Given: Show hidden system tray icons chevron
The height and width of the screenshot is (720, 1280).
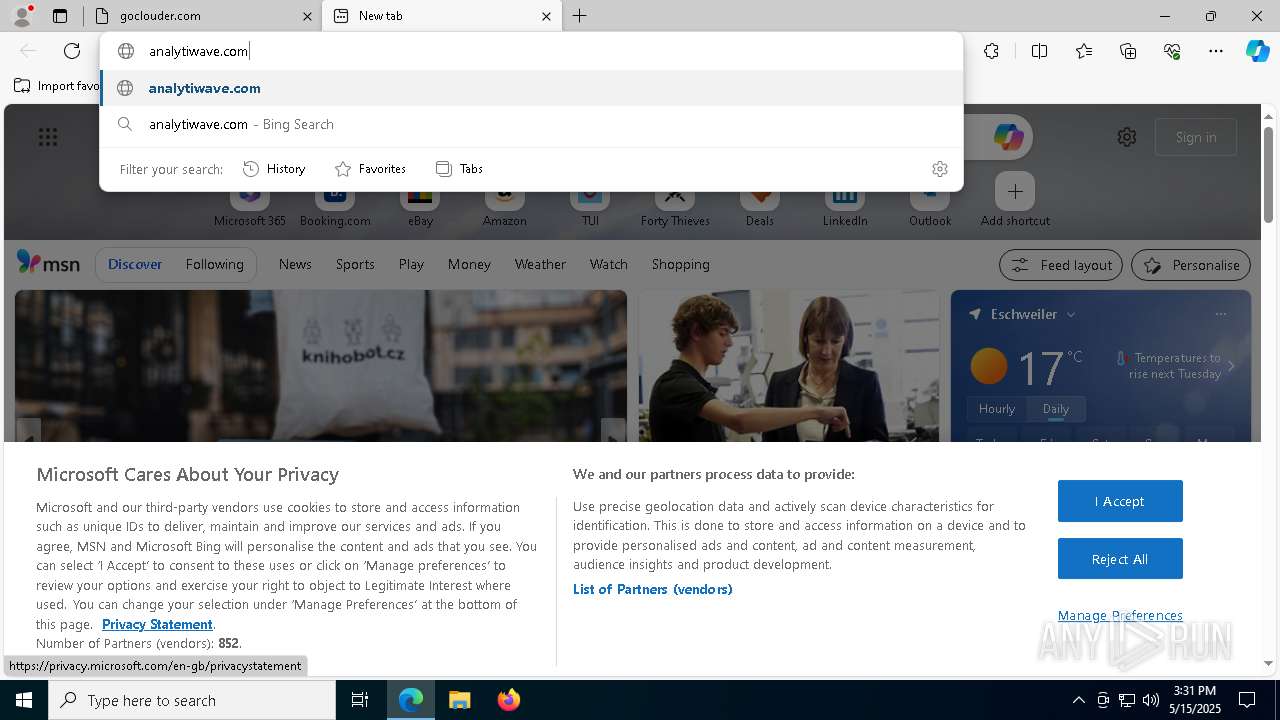Looking at the screenshot, I should click(x=1078, y=700).
